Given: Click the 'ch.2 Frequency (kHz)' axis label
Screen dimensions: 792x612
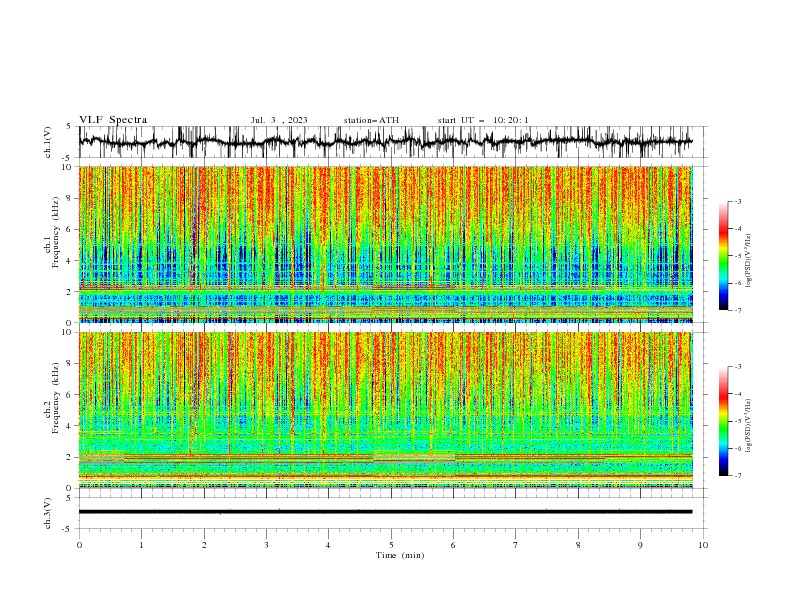Looking at the screenshot, I should pyautogui.click(x=52, y=397).
